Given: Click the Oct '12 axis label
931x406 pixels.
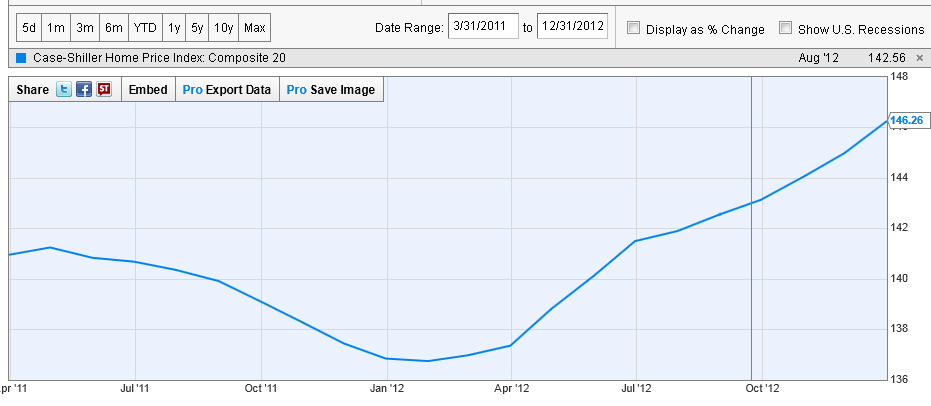Looking at the screenshot, I should [x=762, y=389].
